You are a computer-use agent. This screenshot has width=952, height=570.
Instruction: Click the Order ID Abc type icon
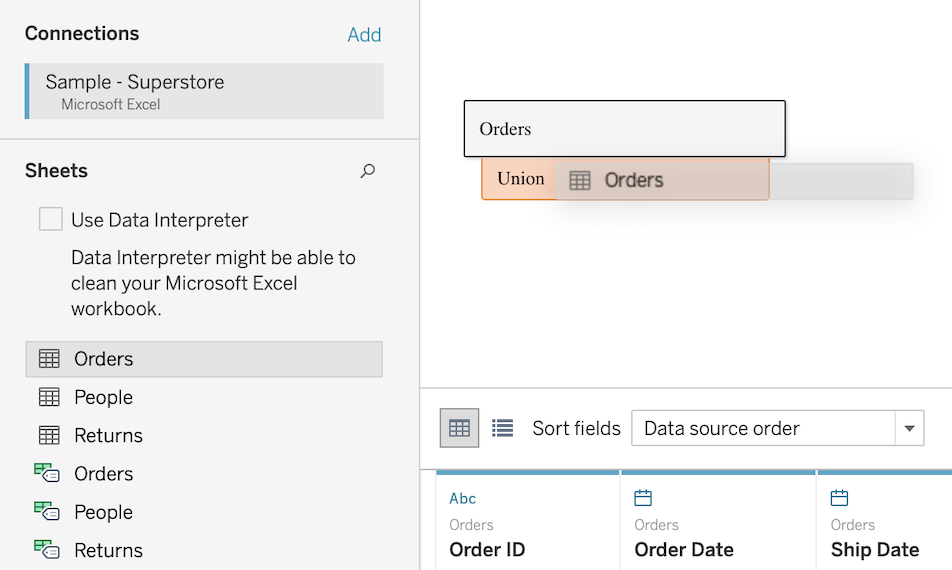pos(463,498)
